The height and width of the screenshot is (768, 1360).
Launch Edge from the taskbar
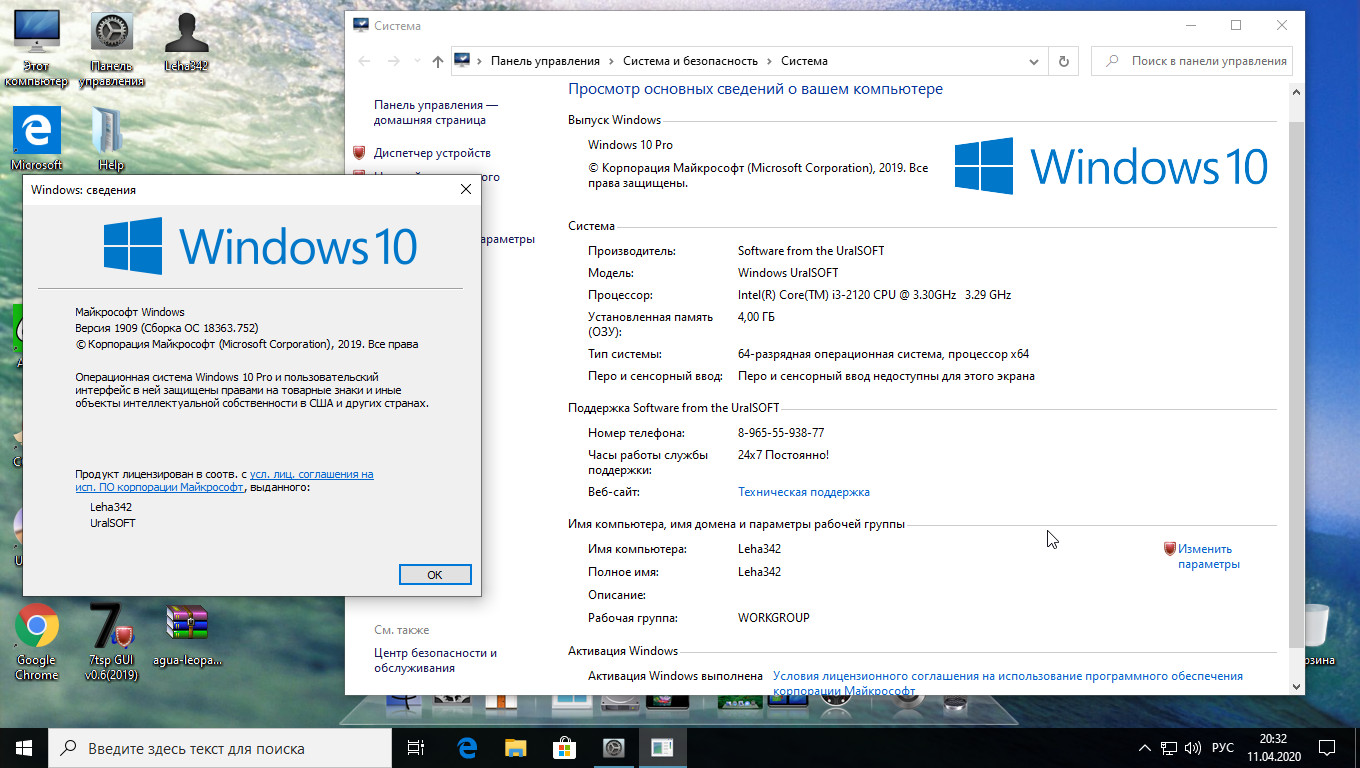[x=467, y=747]
